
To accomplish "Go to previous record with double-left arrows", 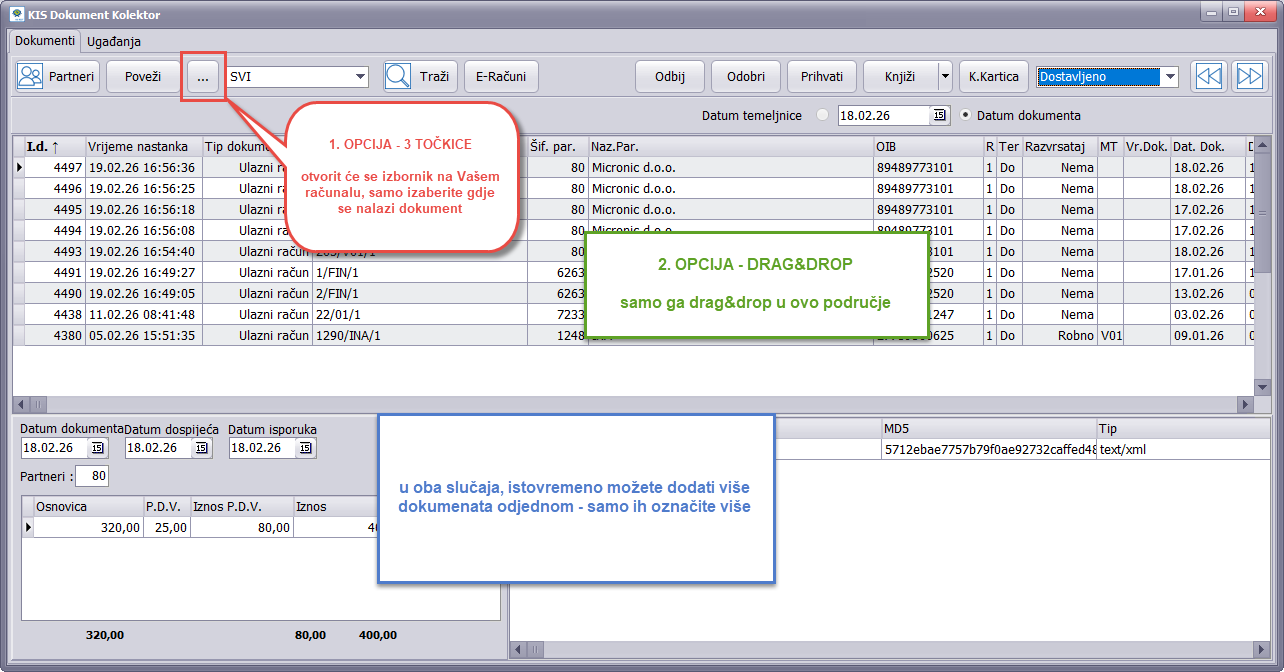I will (x=1209, y=77).
